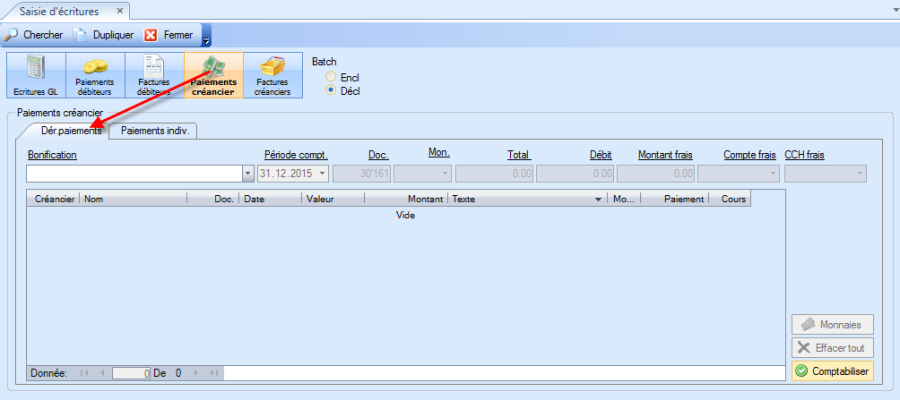Go to previous record in navigator
This screenshot has width=900, height=400.
click(x=102, y=373)
